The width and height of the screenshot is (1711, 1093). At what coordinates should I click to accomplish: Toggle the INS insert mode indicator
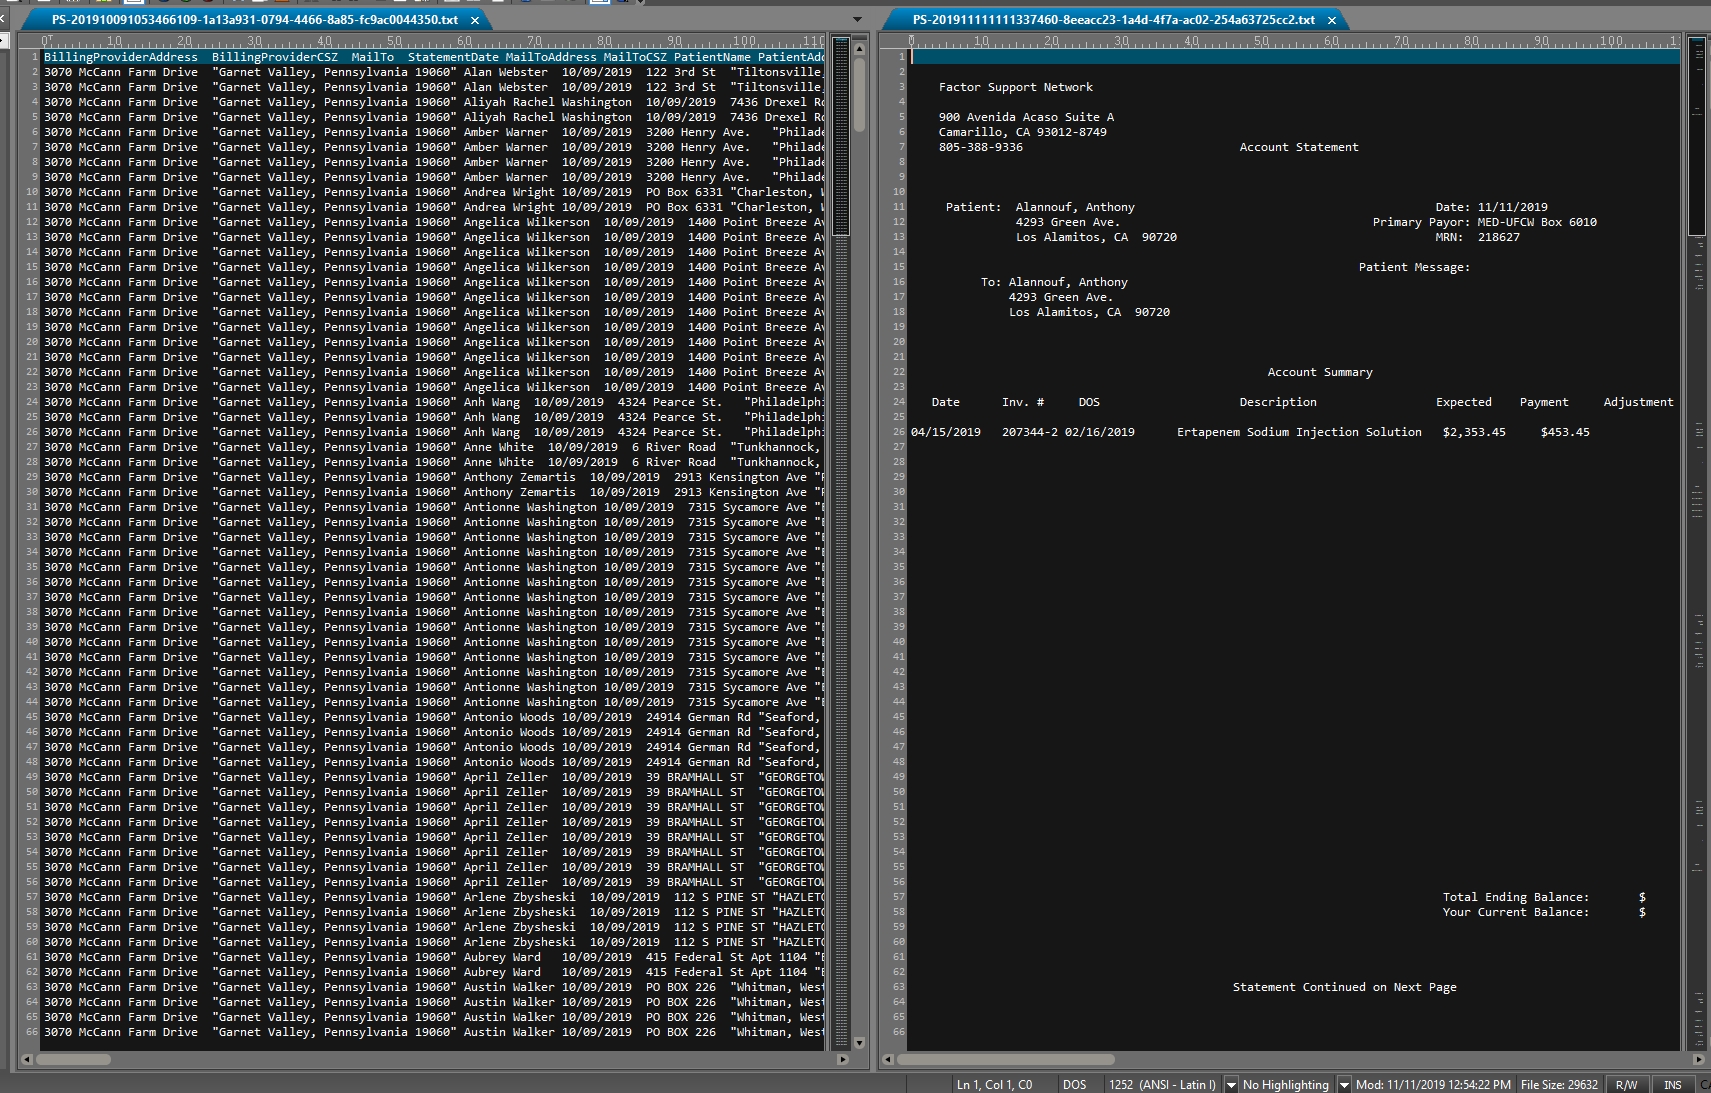(1672, 1084)
